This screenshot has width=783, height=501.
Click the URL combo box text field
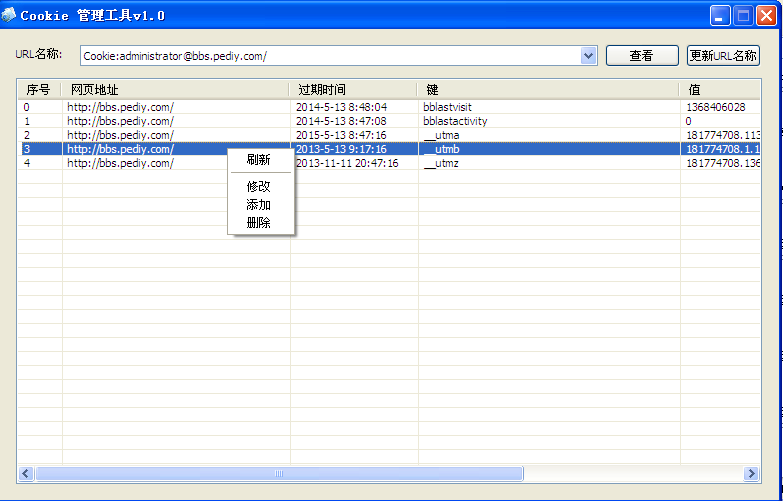[x=331, y=56]
